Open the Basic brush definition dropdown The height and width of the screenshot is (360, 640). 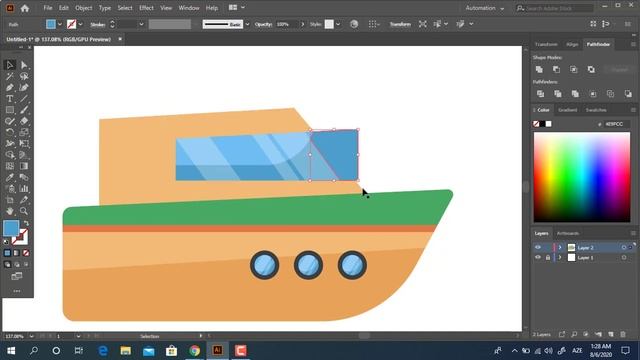click(247, 24)
